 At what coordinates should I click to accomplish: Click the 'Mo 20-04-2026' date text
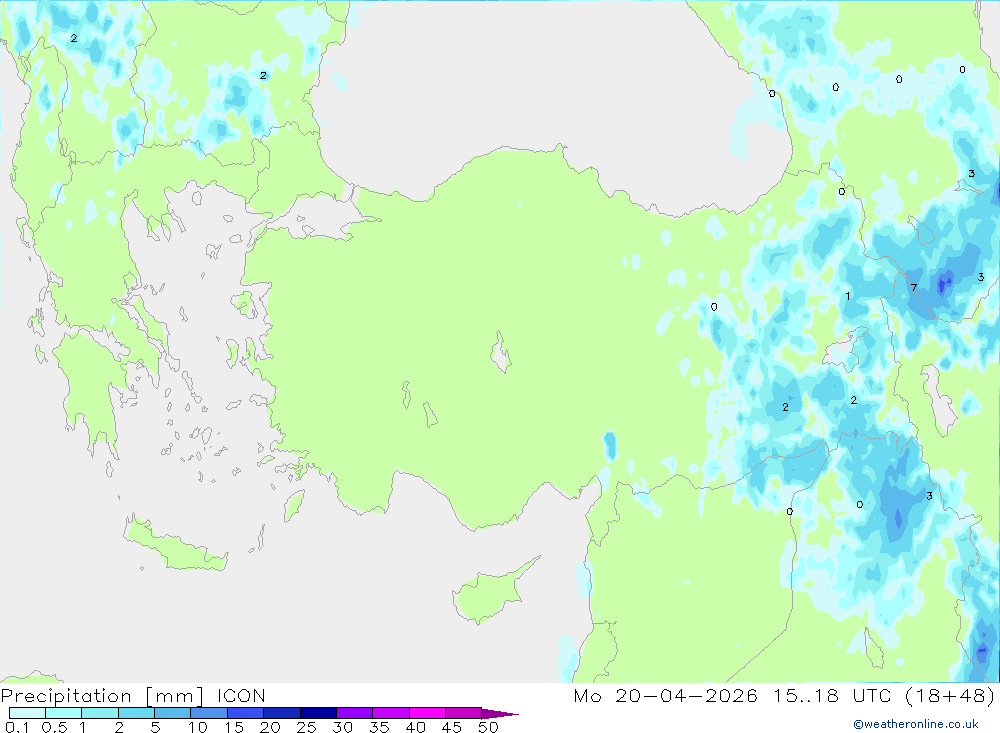665,695
